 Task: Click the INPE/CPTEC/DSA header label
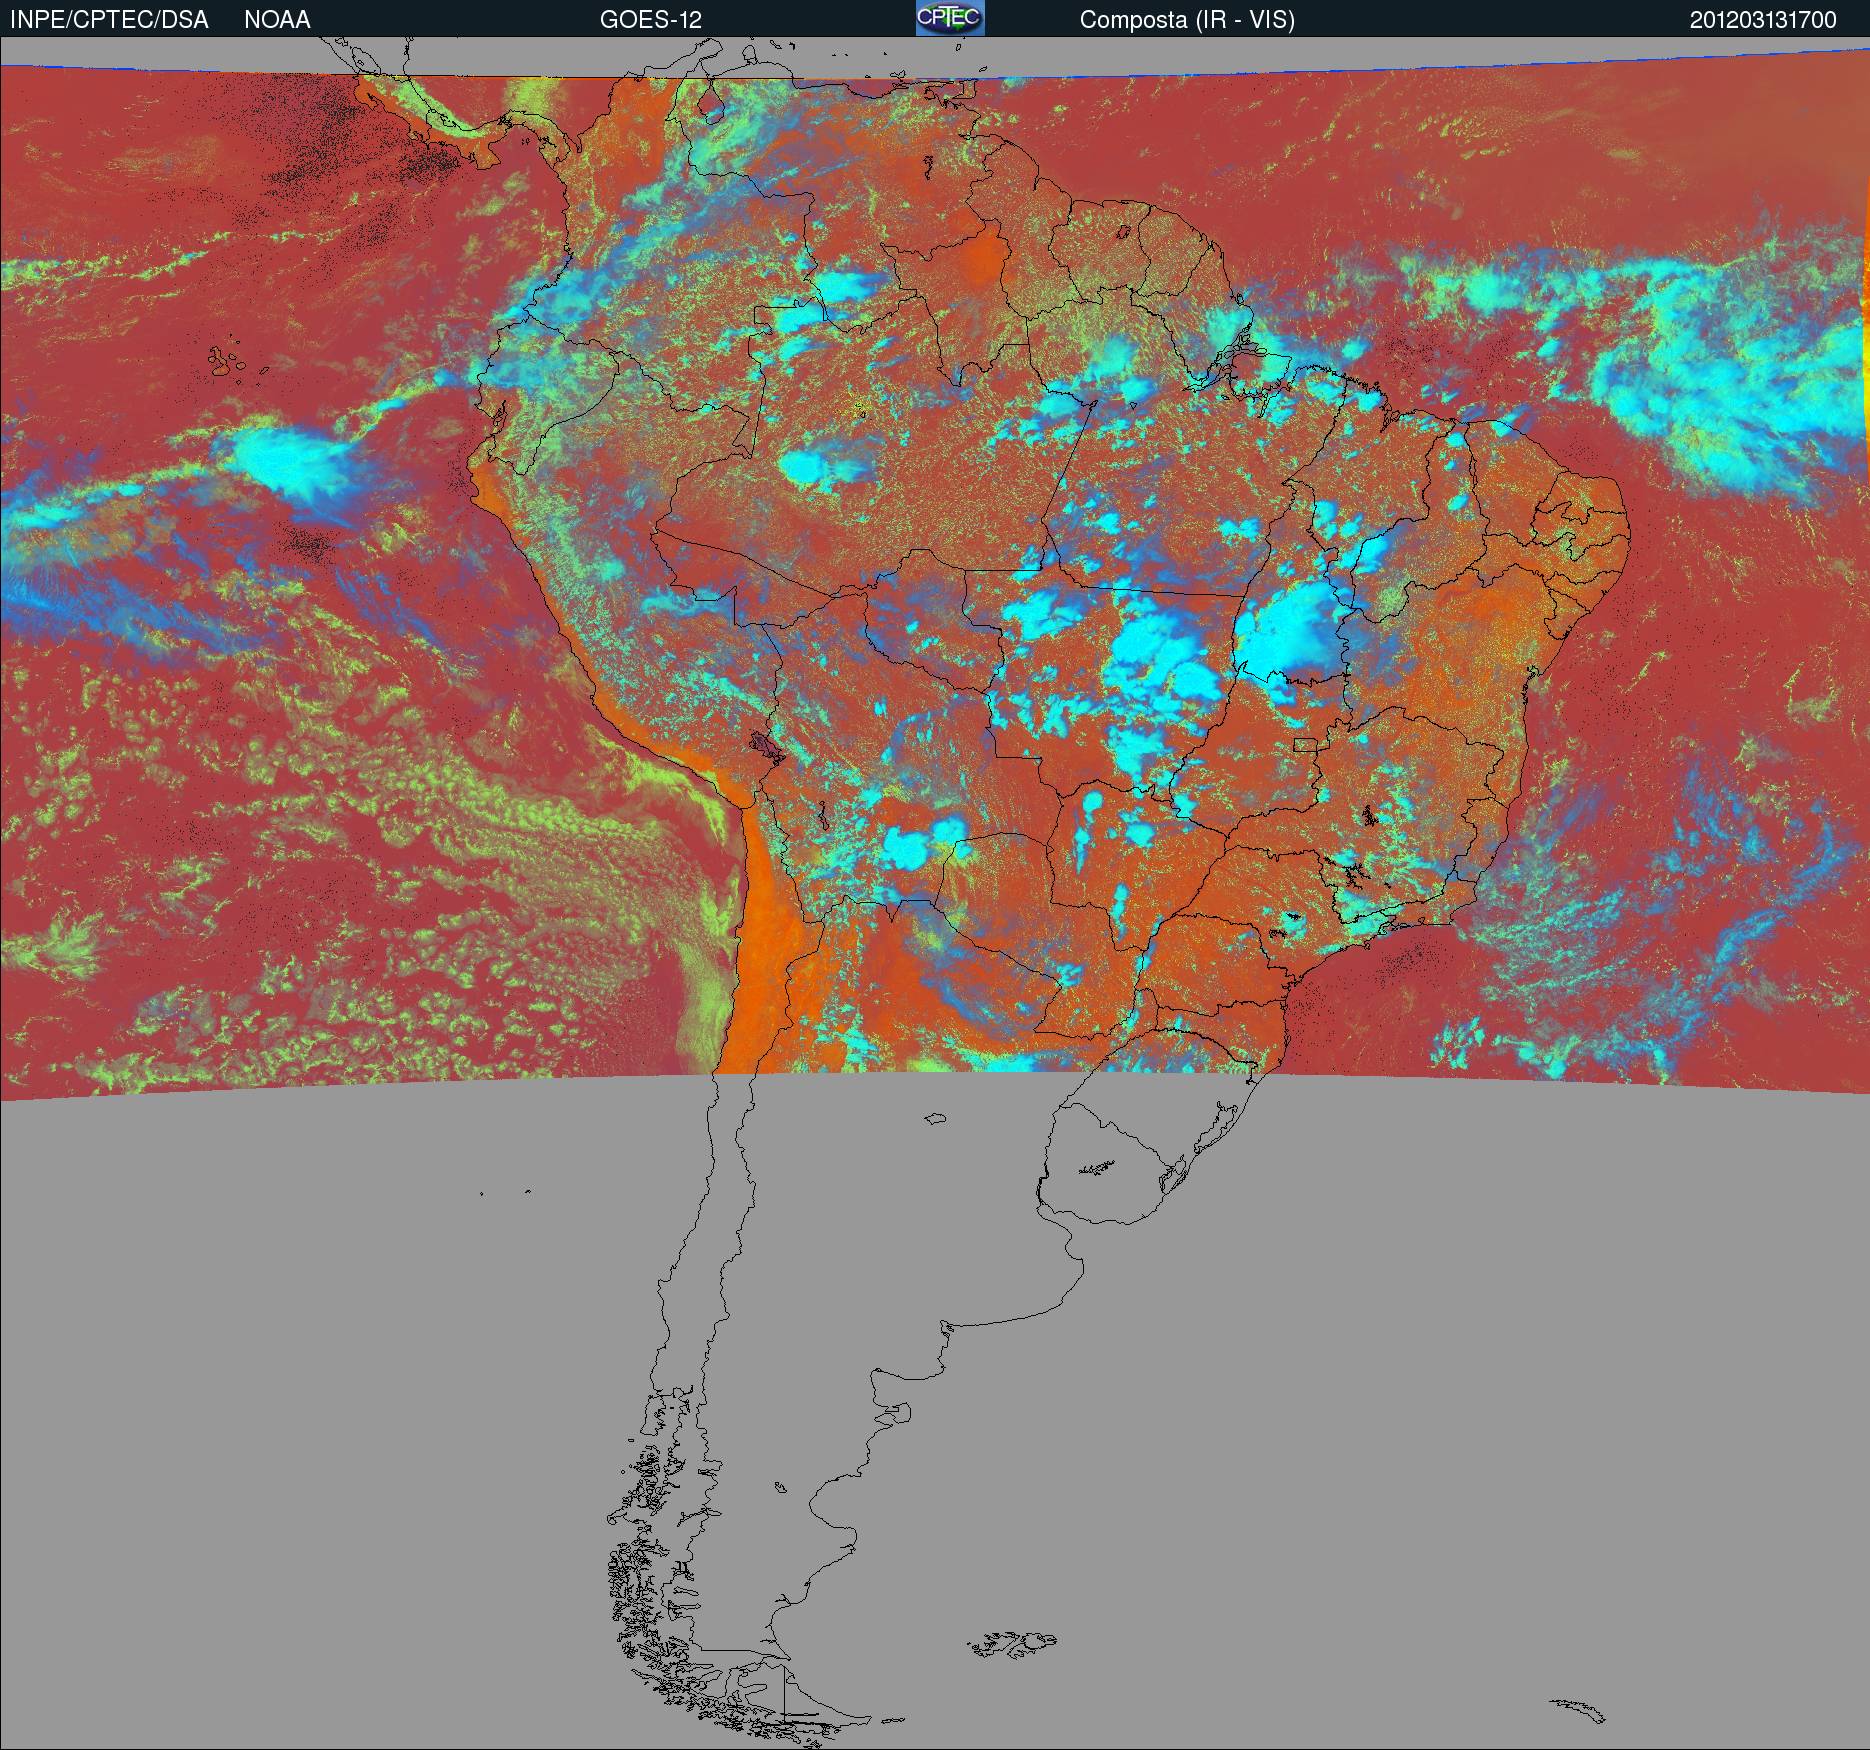point(109,20)
